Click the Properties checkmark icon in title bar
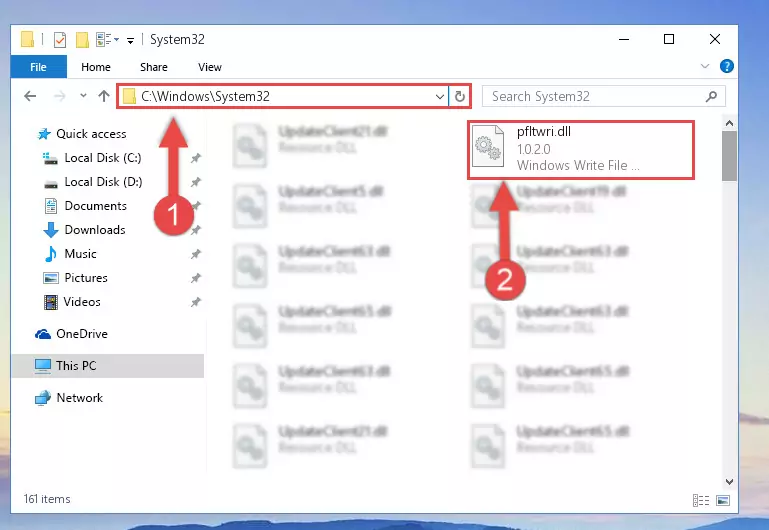Viewport: 769px width, 530px height. click(x=59, y=39)
